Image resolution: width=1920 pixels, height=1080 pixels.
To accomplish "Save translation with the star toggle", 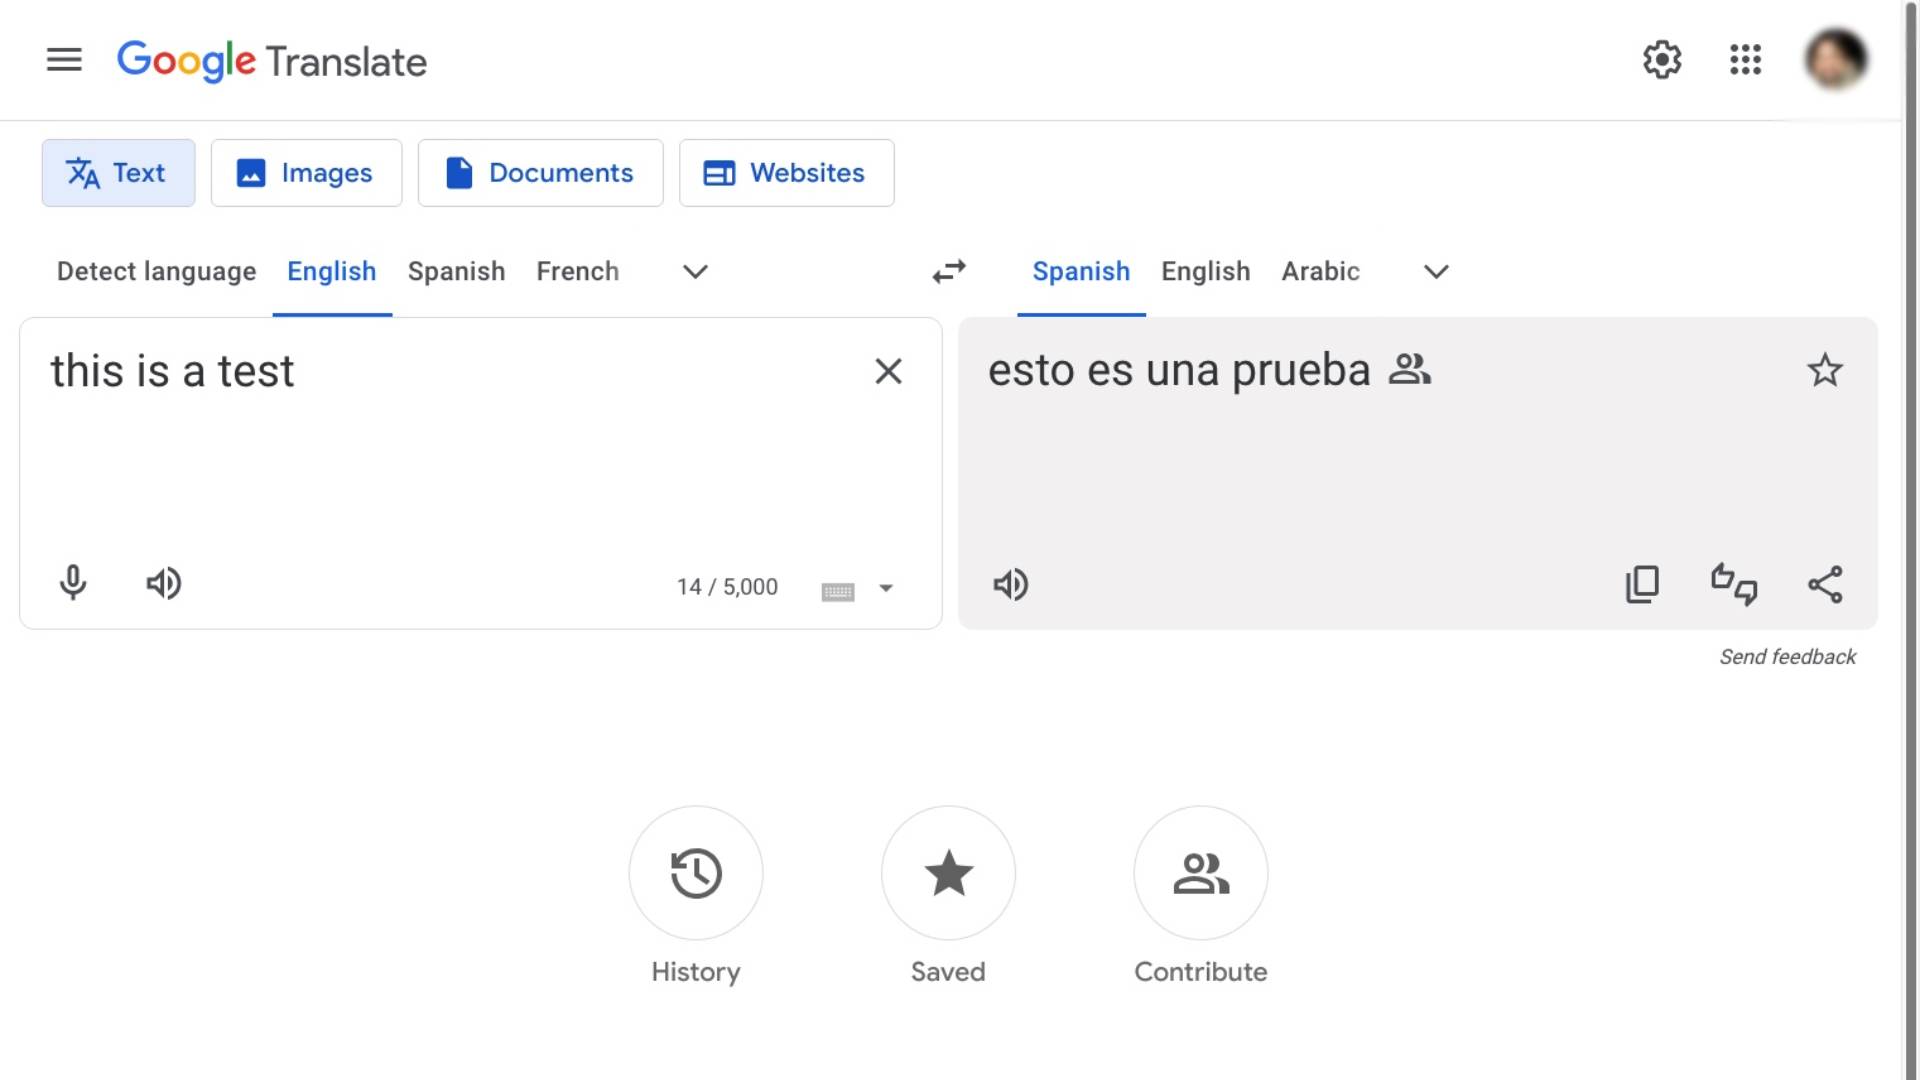I will tap(1825, 371).
